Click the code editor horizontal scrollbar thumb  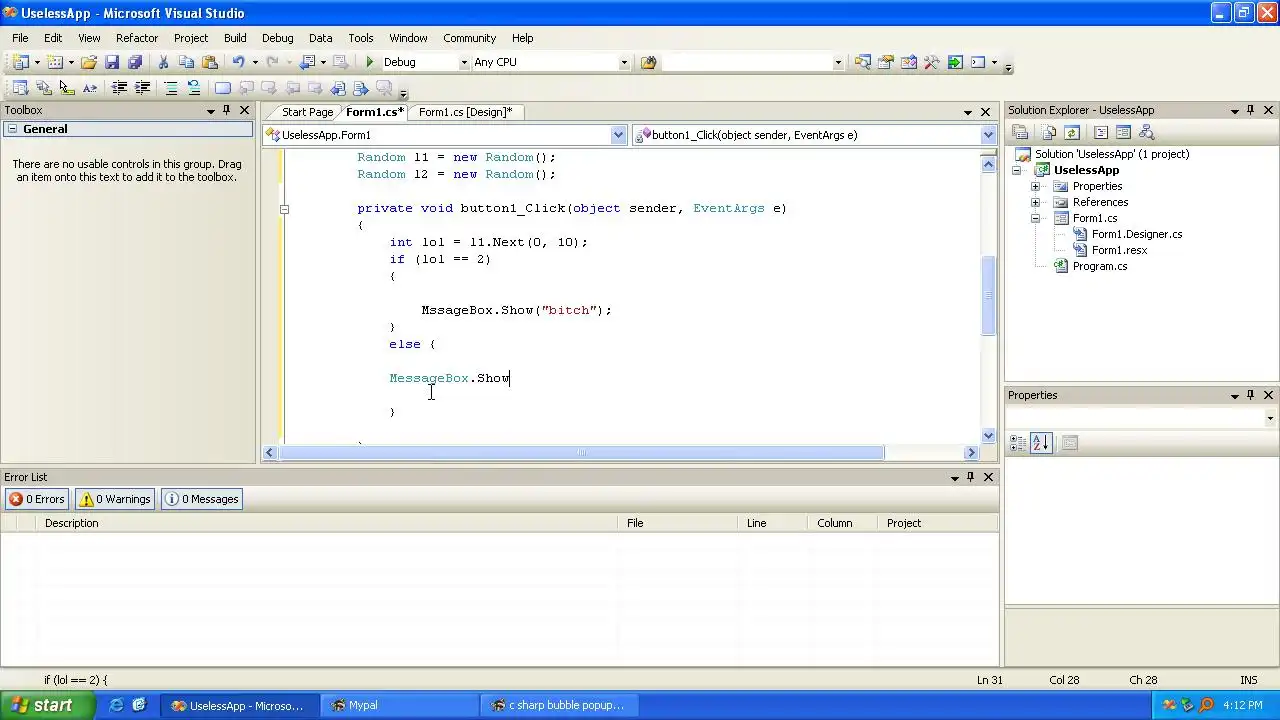click(581, 453)
